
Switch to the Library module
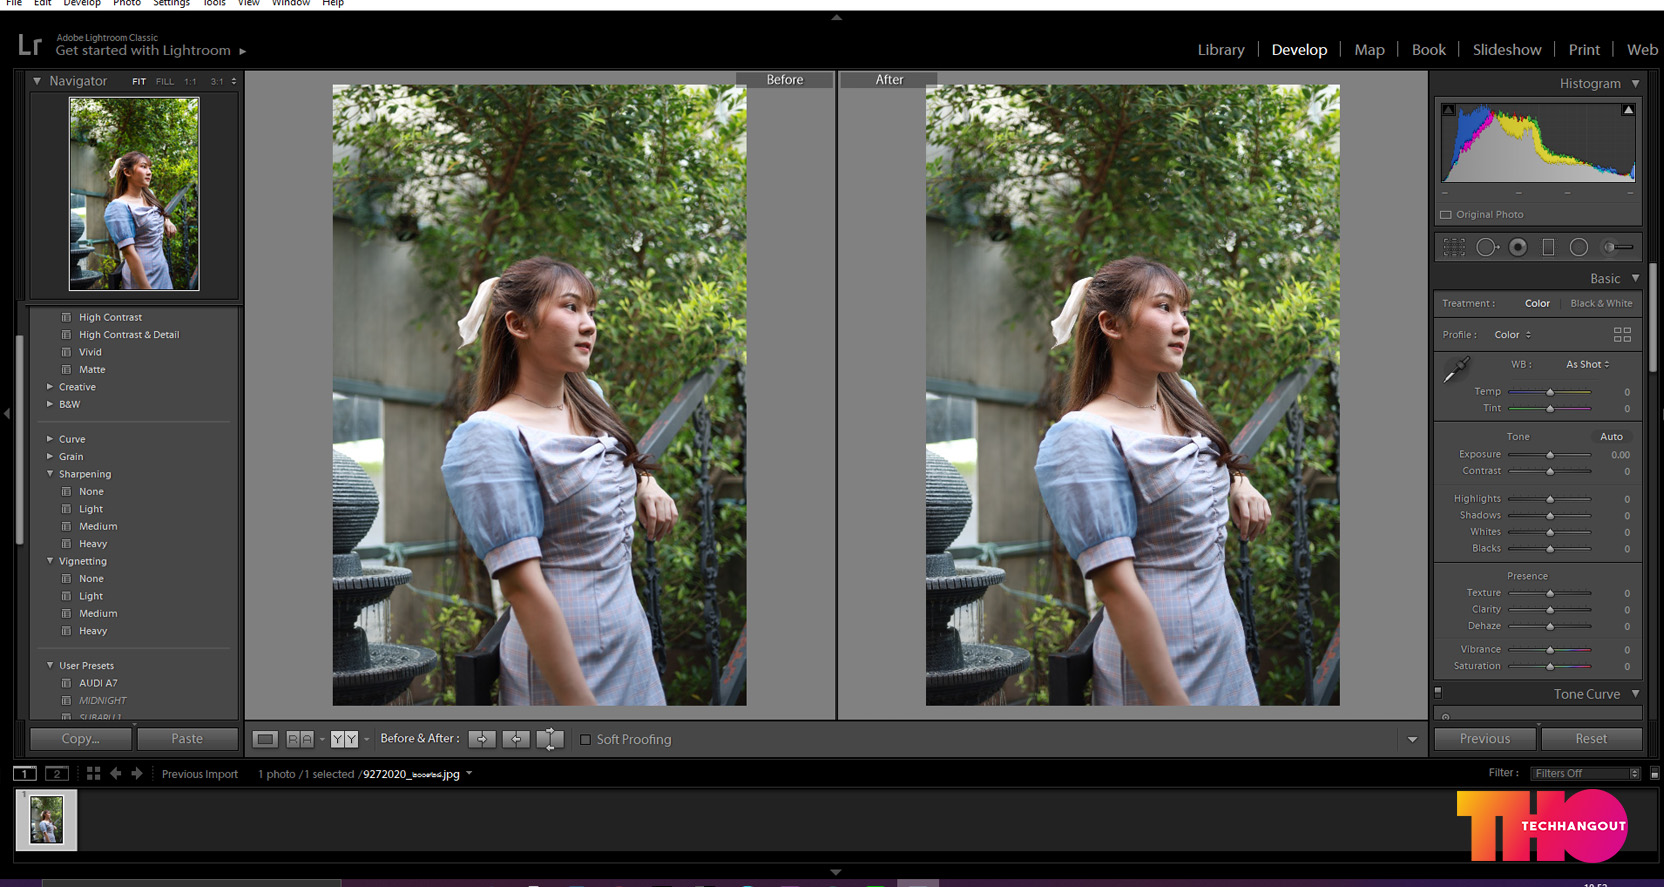(x=1221, y=50)
